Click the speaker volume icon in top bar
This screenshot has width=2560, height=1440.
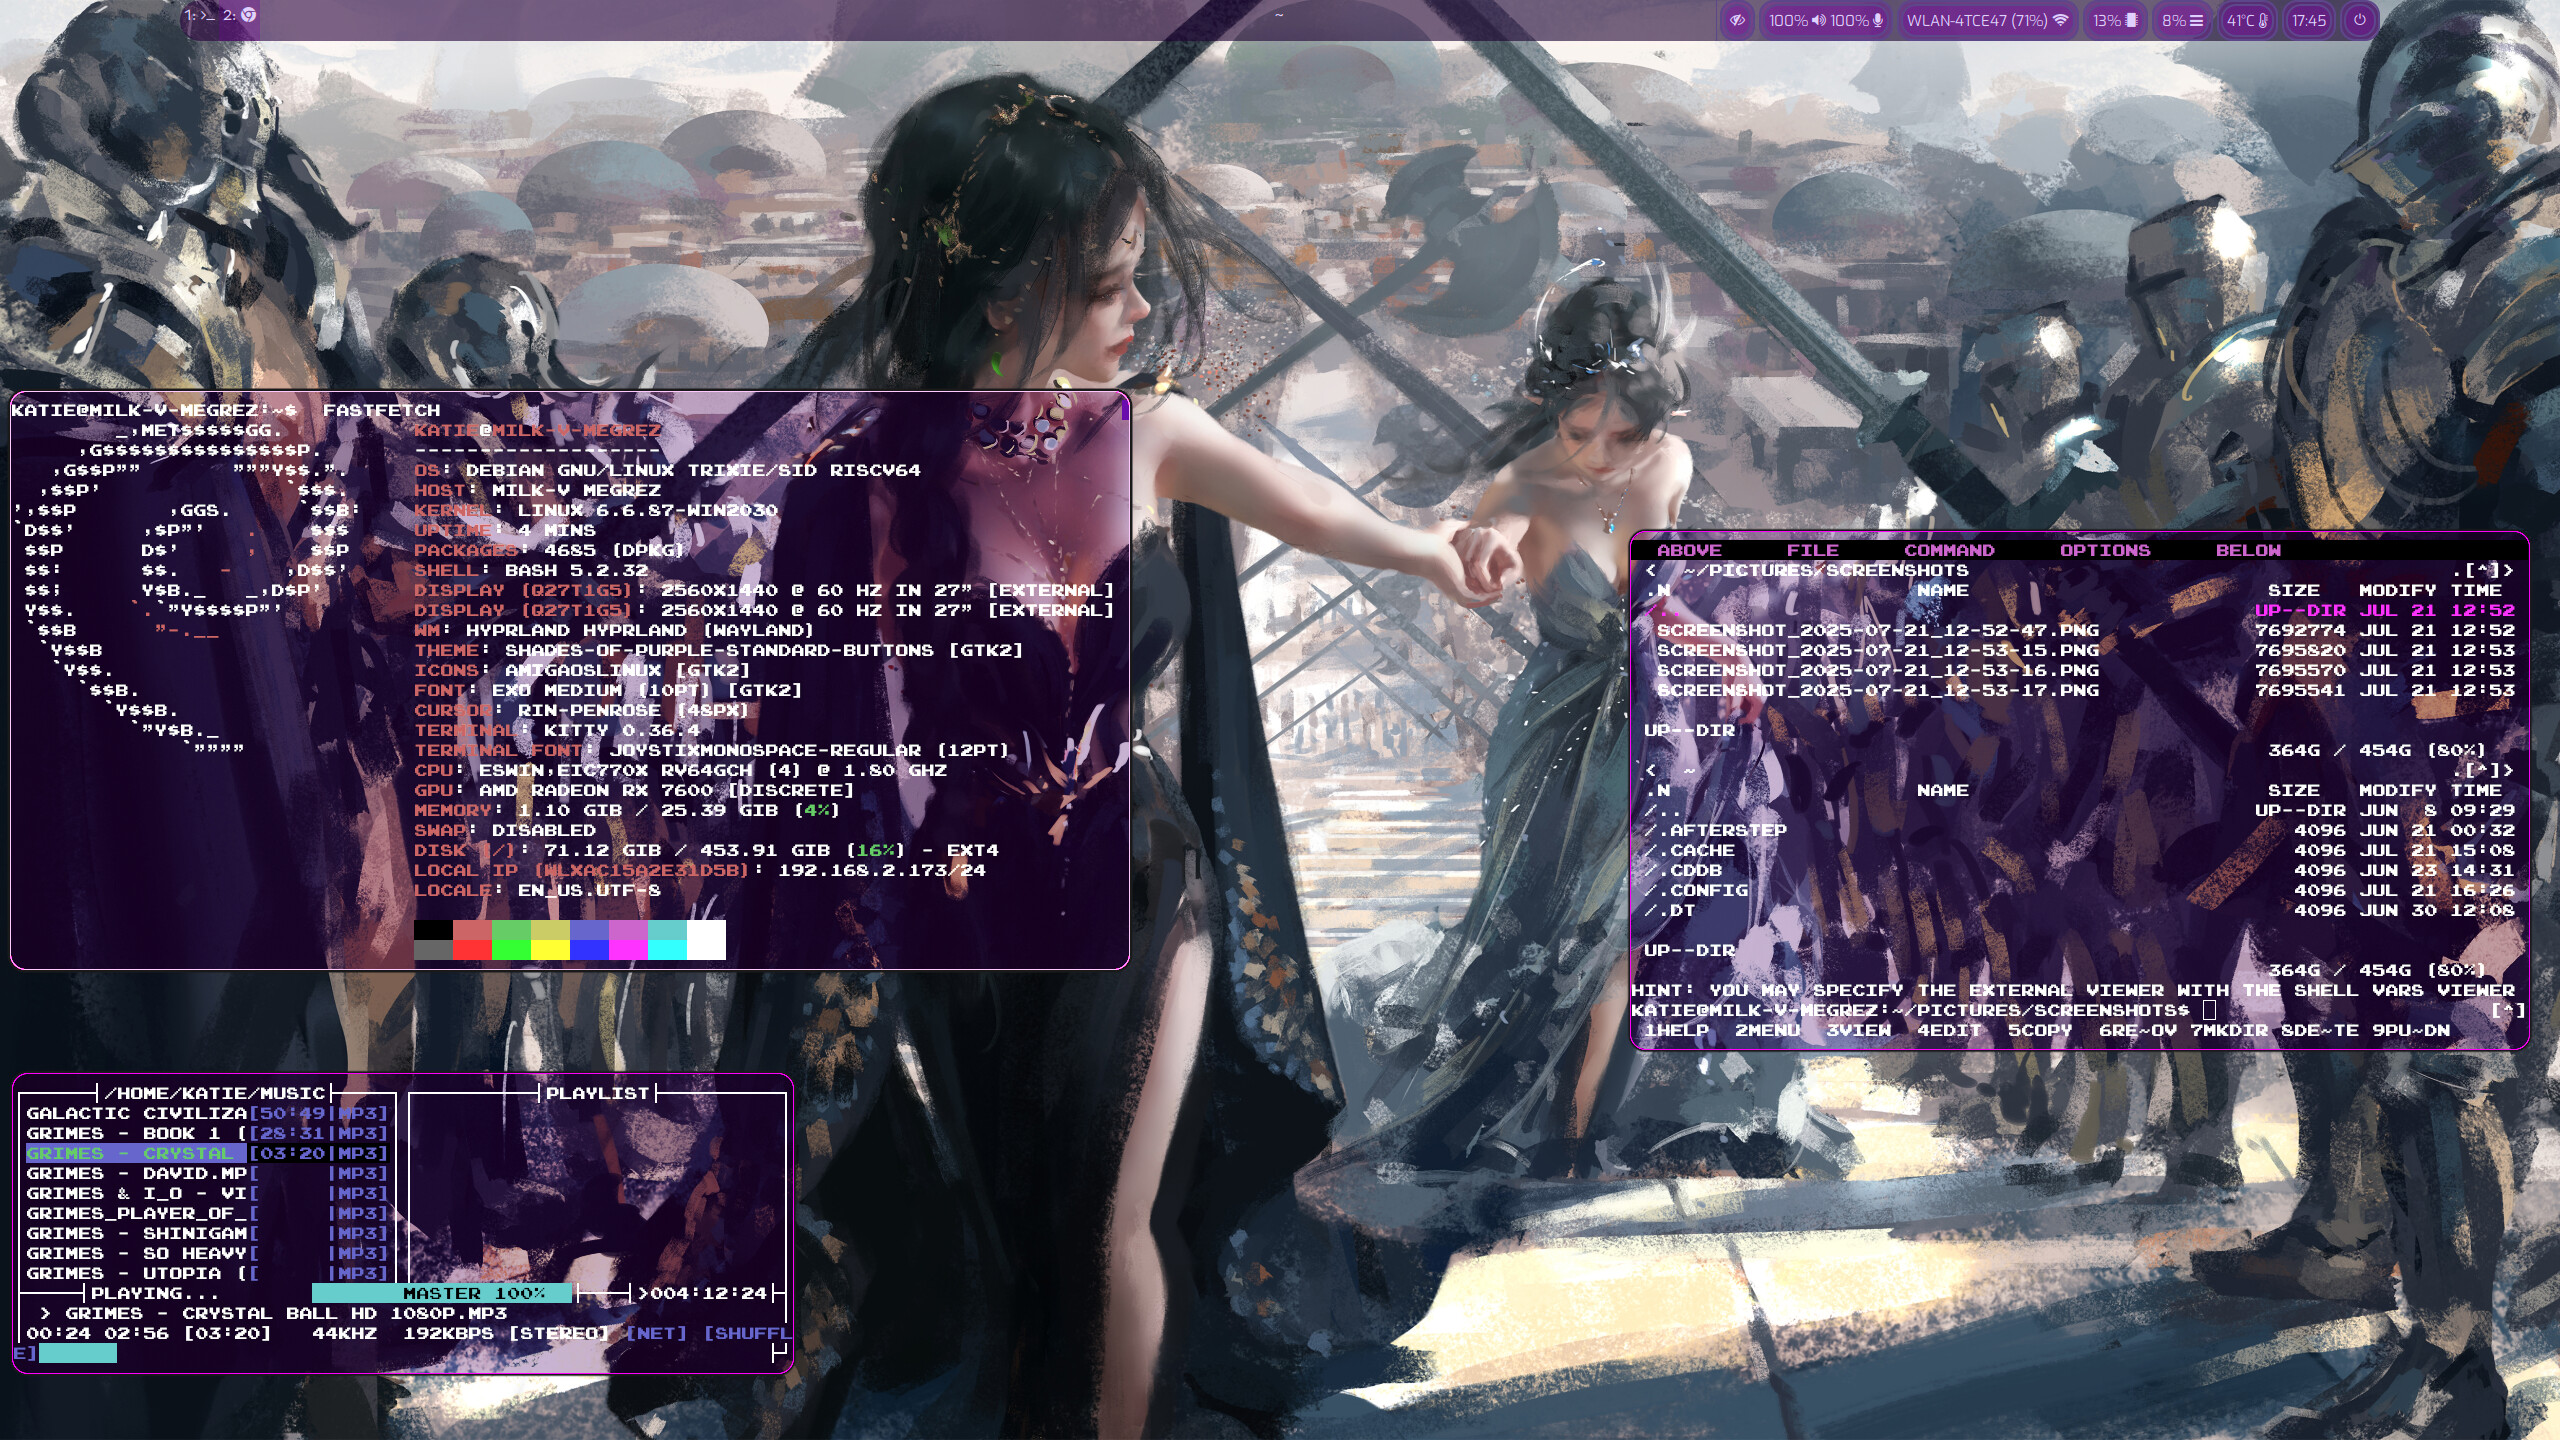[x=1818, y=20]
